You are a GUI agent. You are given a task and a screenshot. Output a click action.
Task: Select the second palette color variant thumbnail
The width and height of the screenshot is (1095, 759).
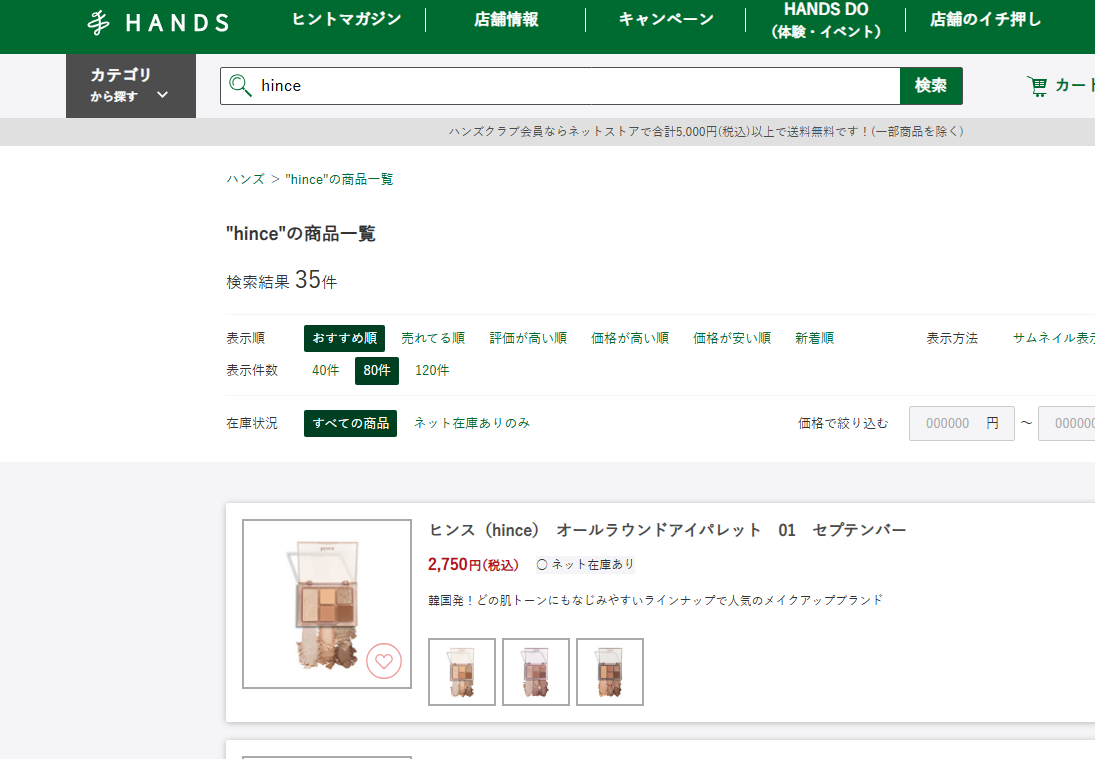click(x=536, y=672)
